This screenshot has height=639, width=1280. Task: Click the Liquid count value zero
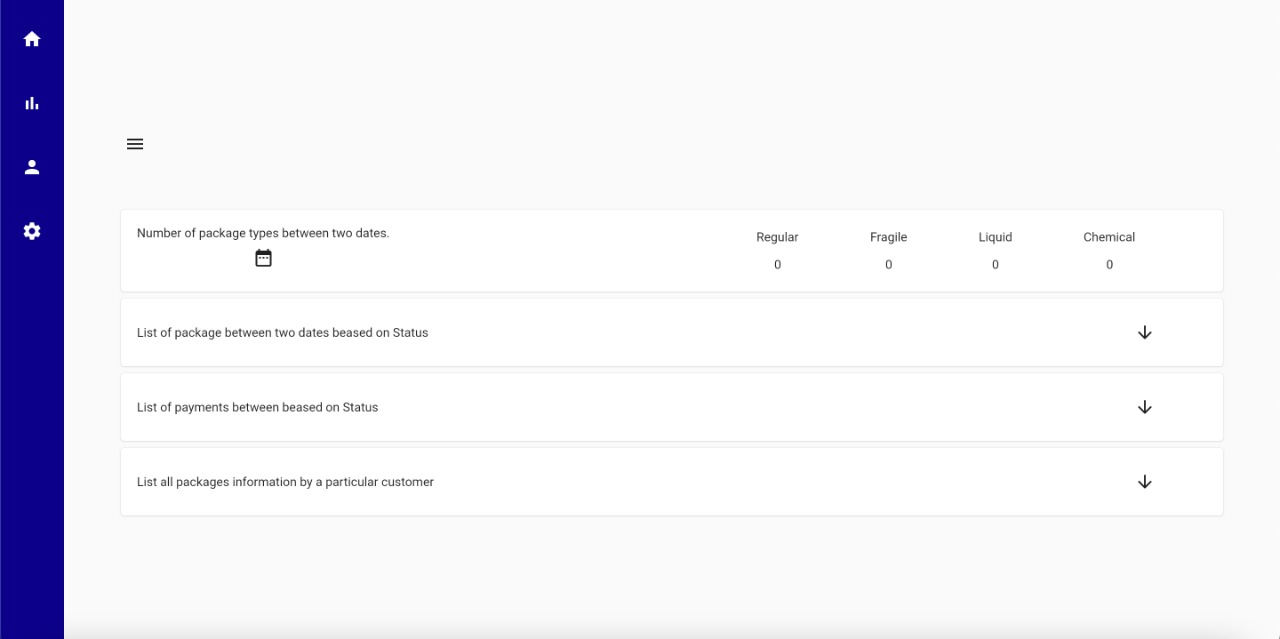(x=994, y=264)
